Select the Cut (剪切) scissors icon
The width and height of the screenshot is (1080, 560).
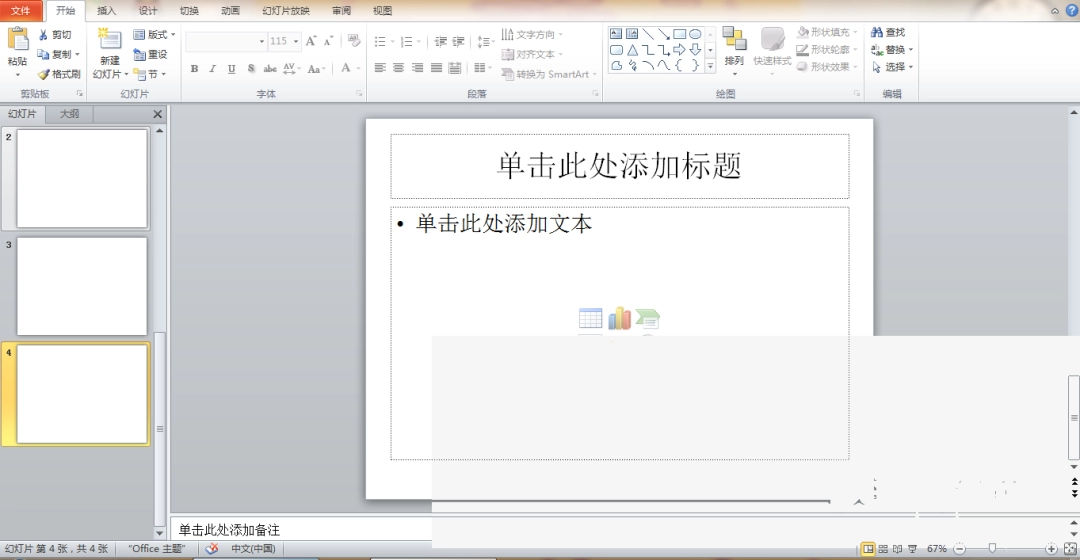43,34
